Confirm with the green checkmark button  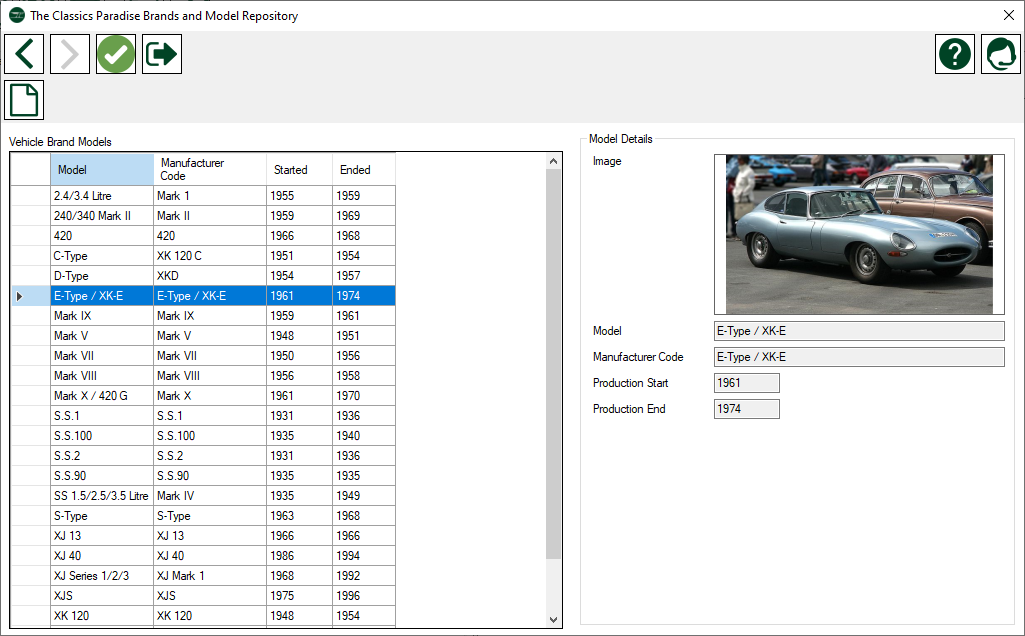click(116, 54)
